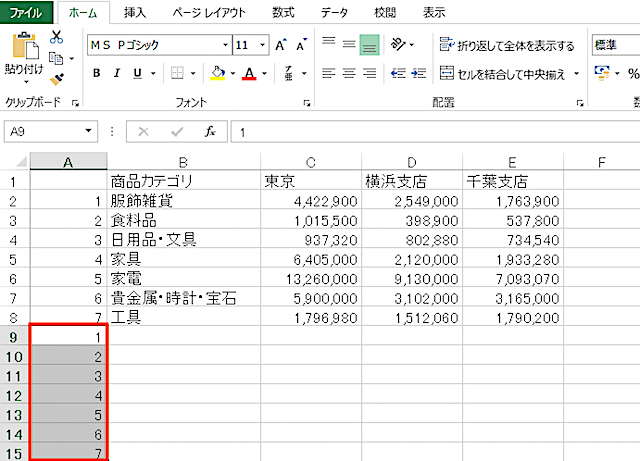Screen dimensions: 640x461
Task: Toggle bottom align (highlighted green)
Action: (369, 45)
